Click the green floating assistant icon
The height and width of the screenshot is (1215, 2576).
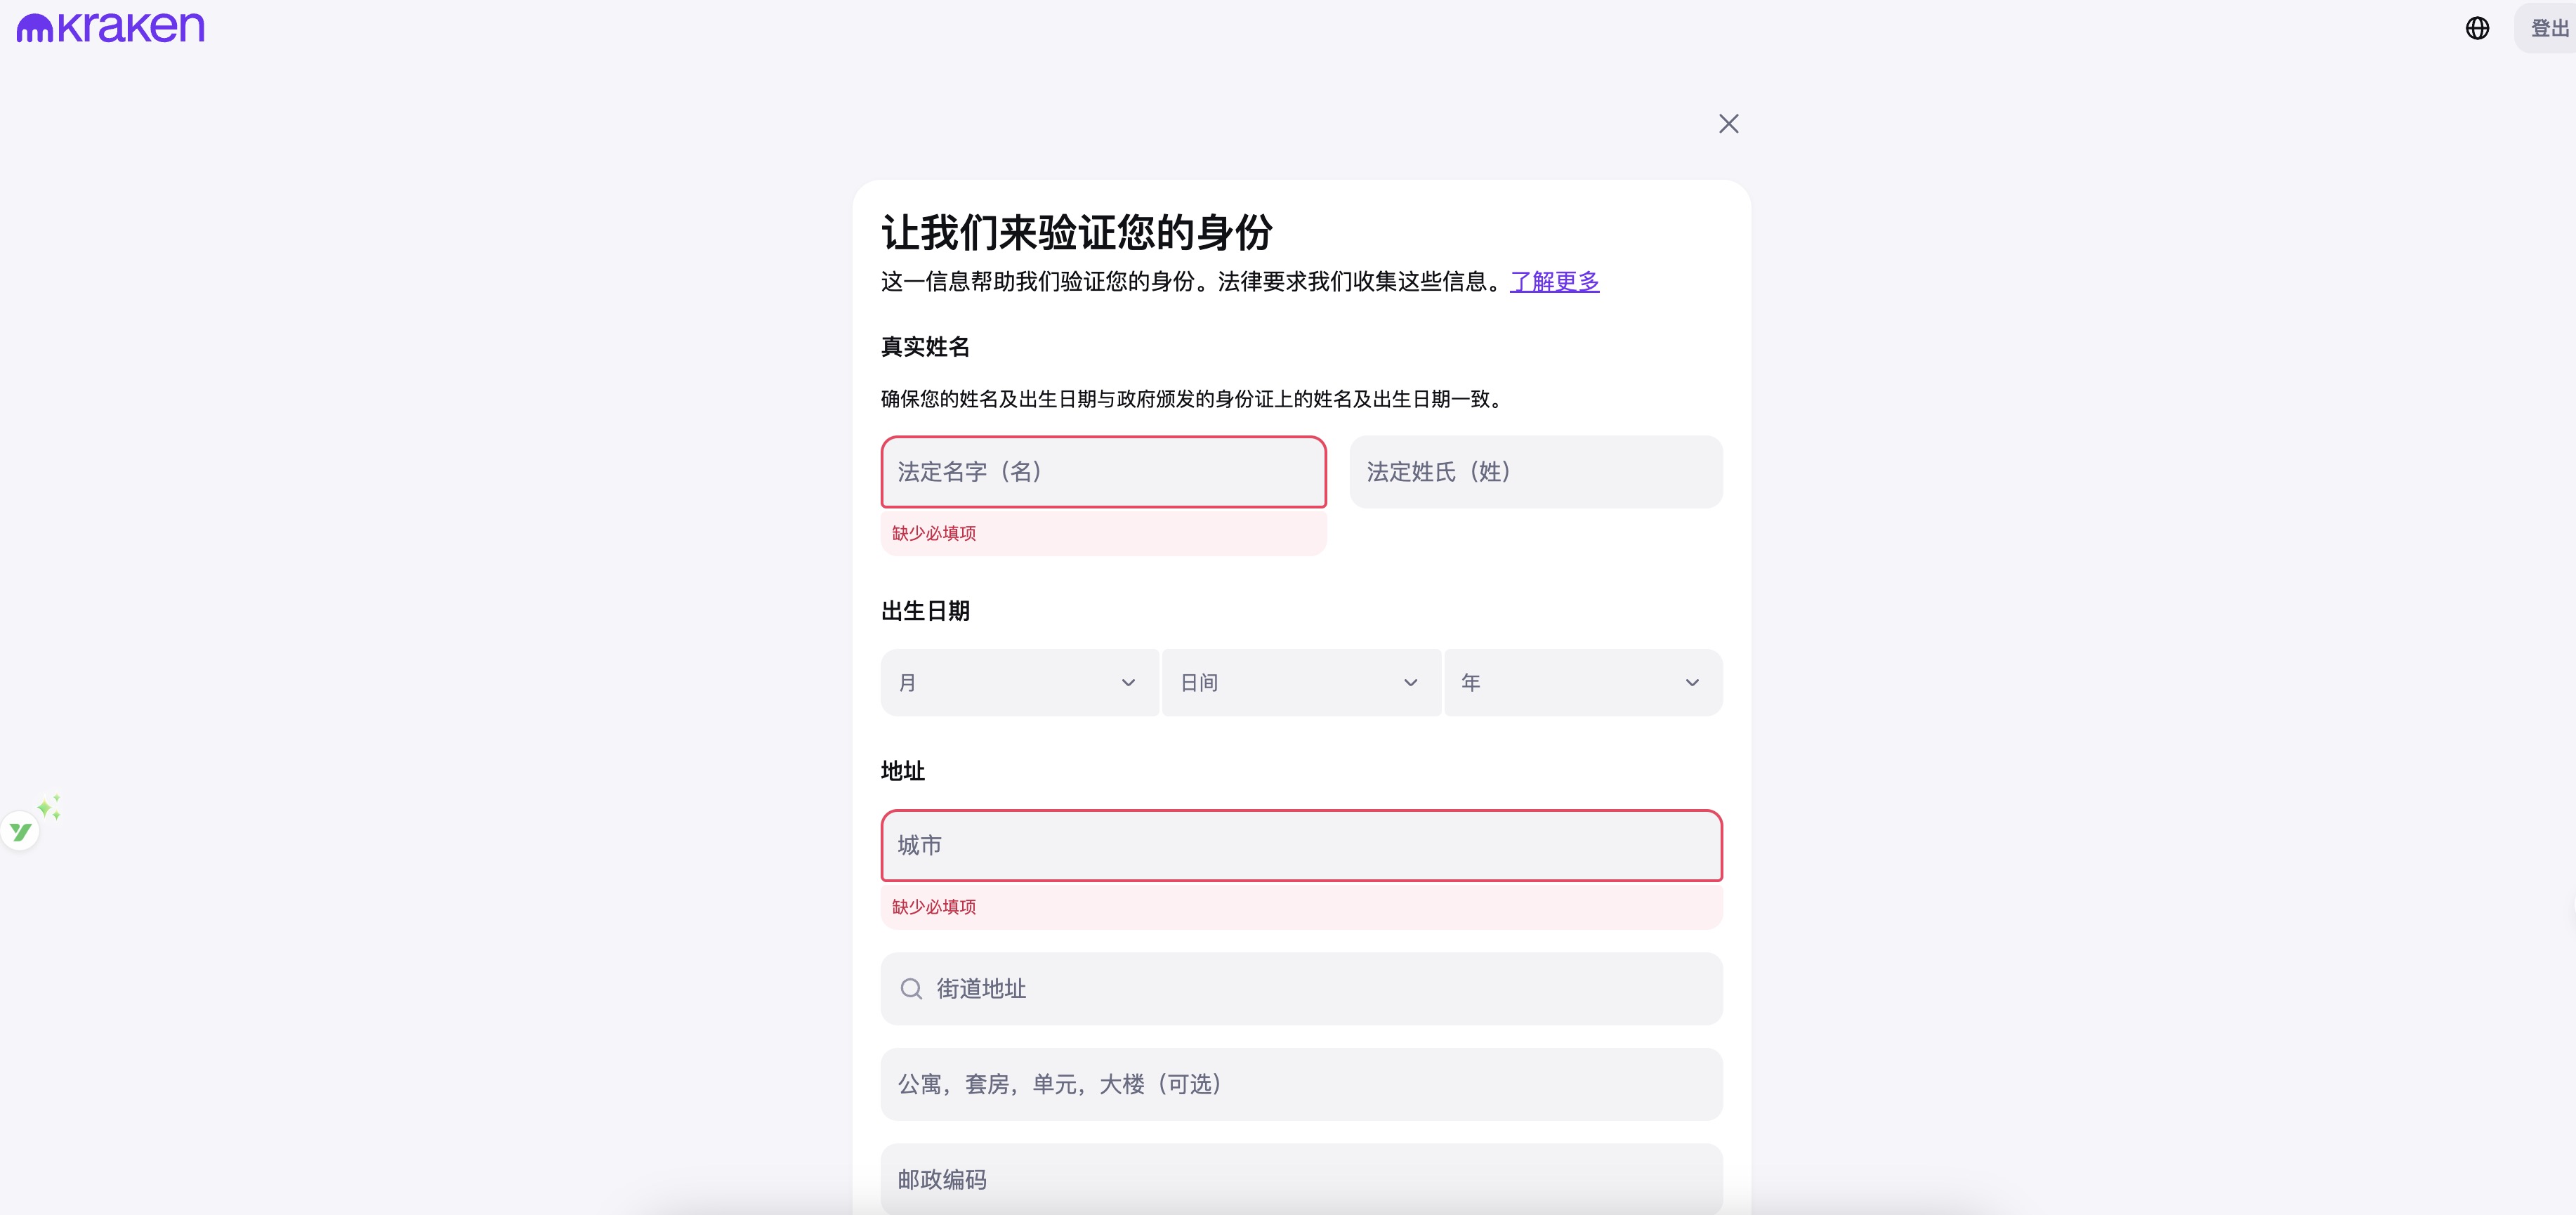(20, 832)
